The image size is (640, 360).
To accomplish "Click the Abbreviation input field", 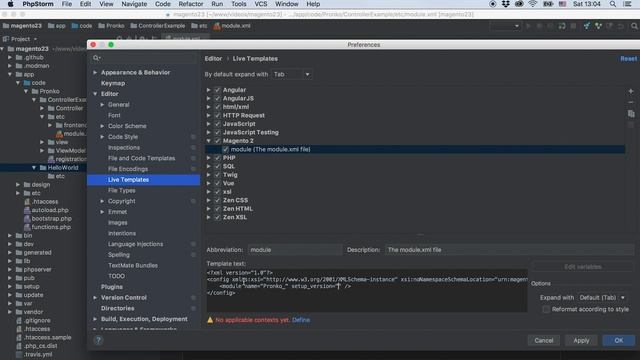I will point(295,250).
